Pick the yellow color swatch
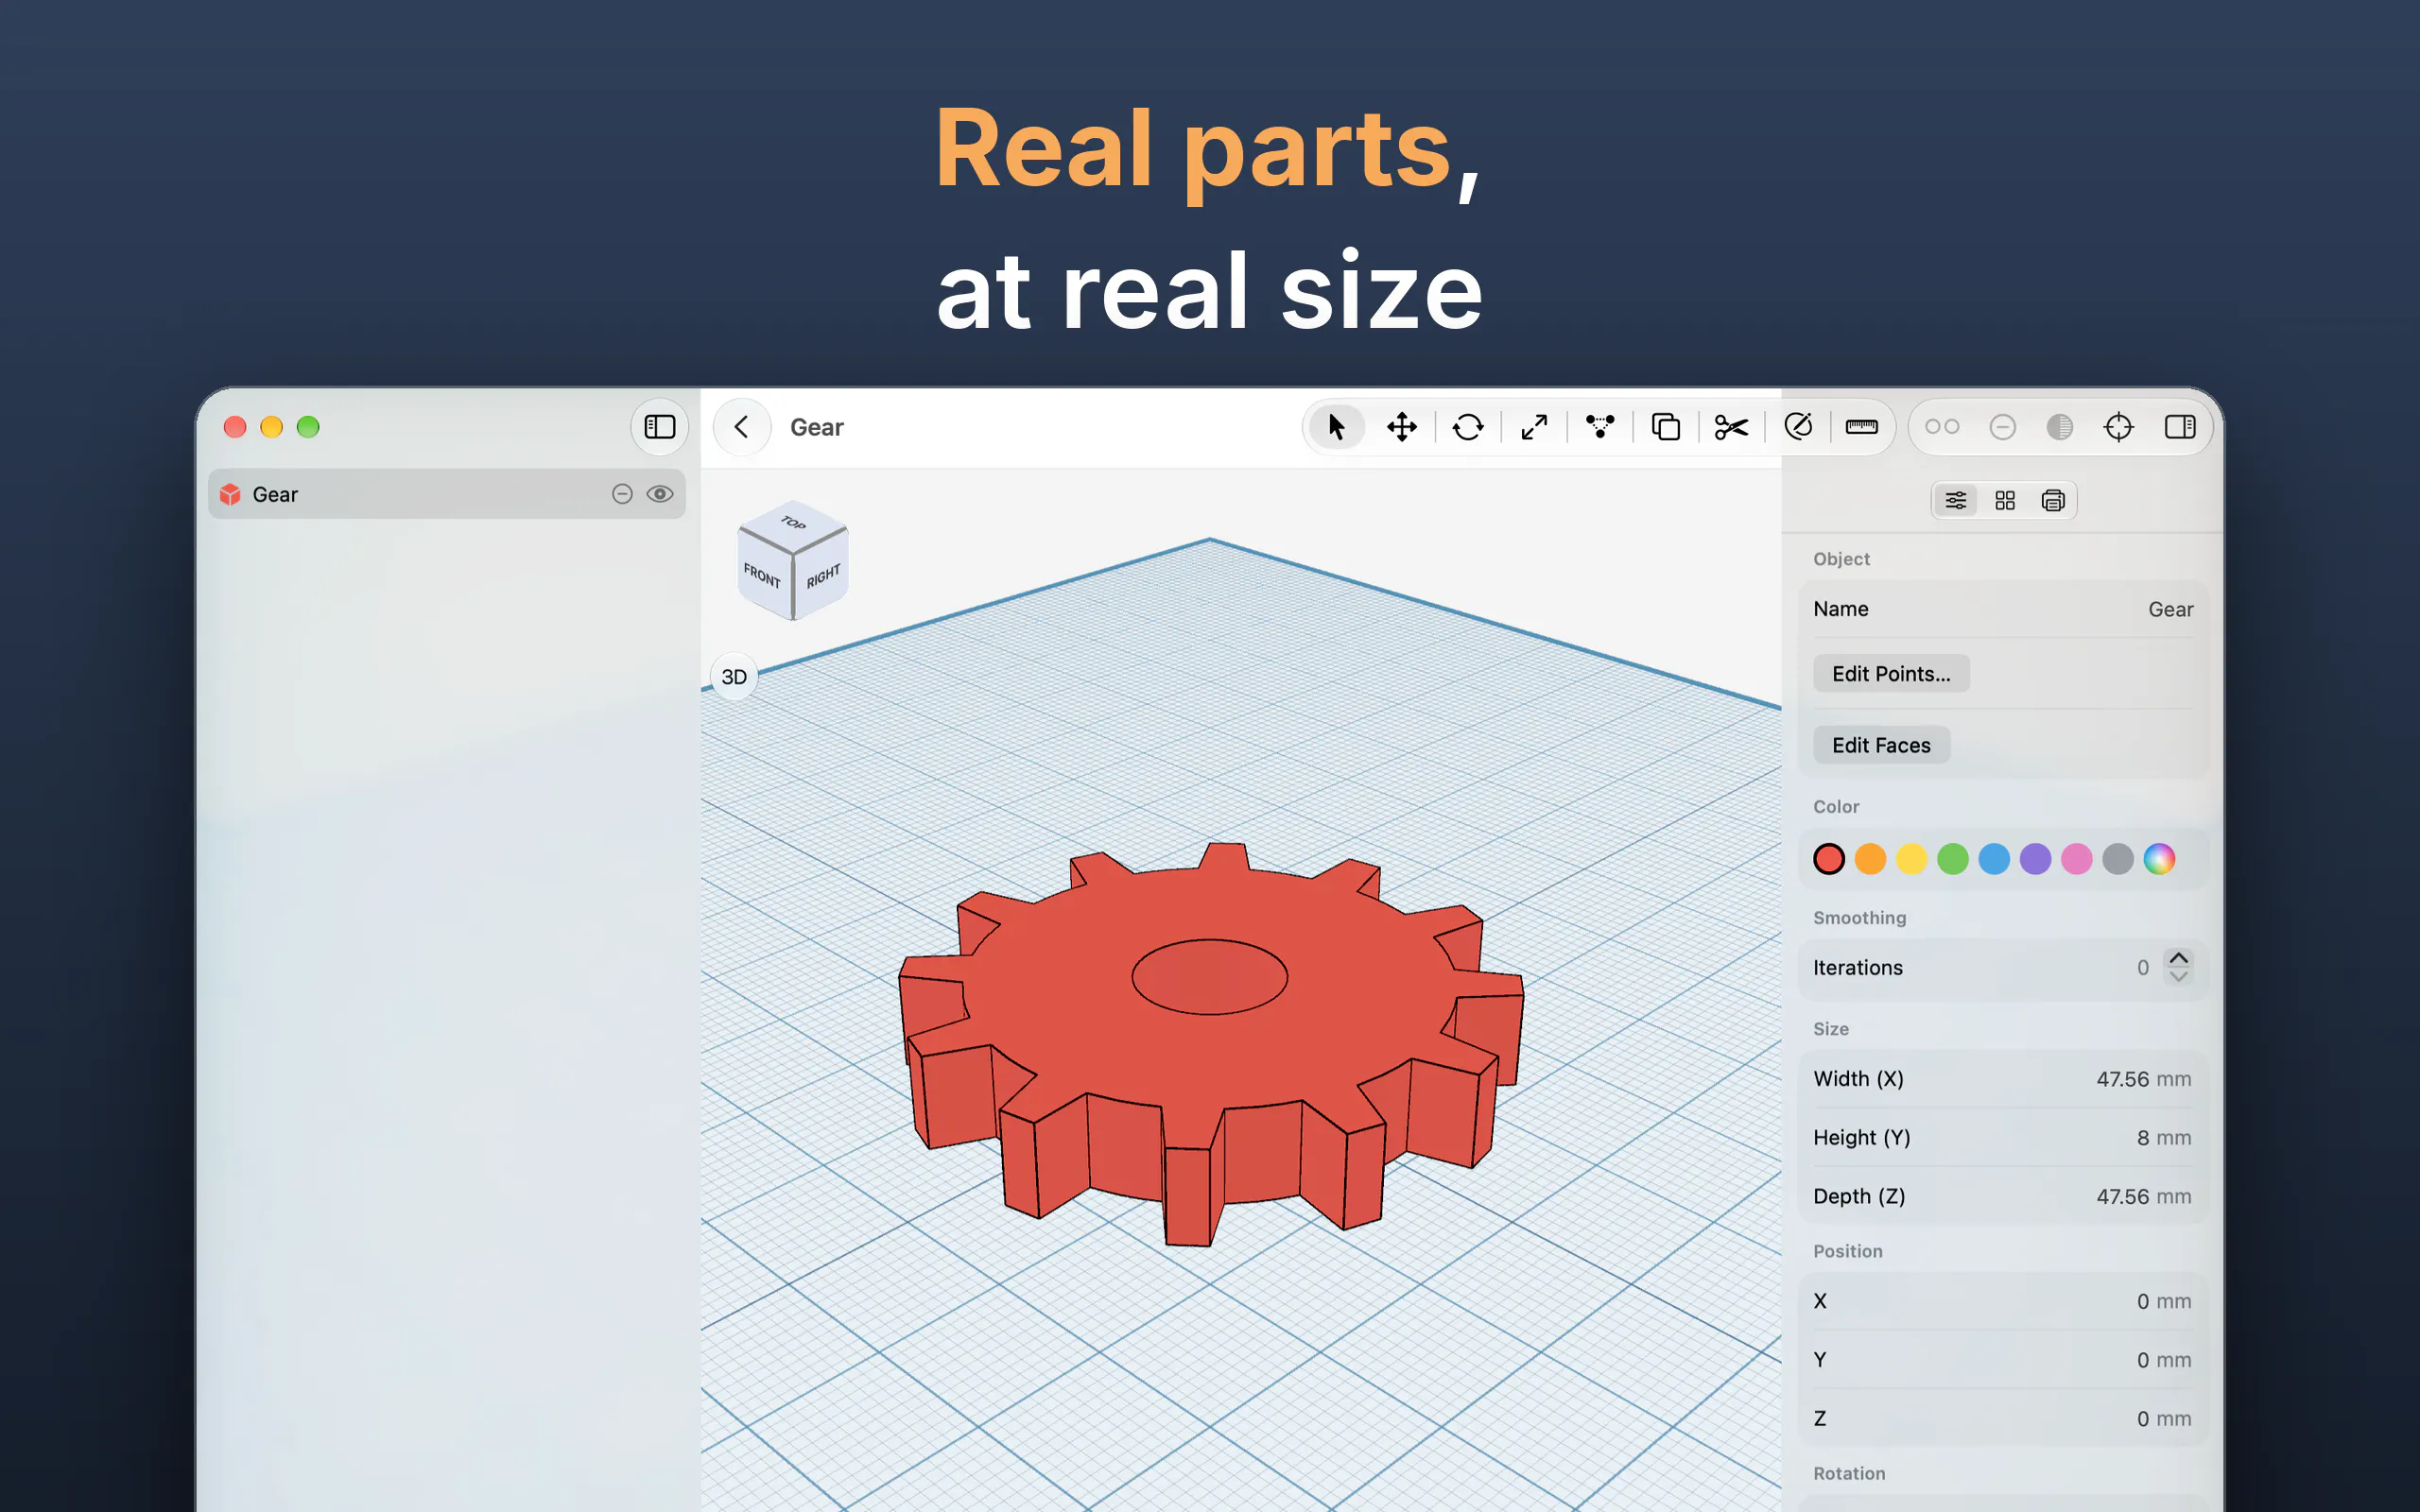The width and height of the screenshot is (2420, 1512). (1912, 859)
